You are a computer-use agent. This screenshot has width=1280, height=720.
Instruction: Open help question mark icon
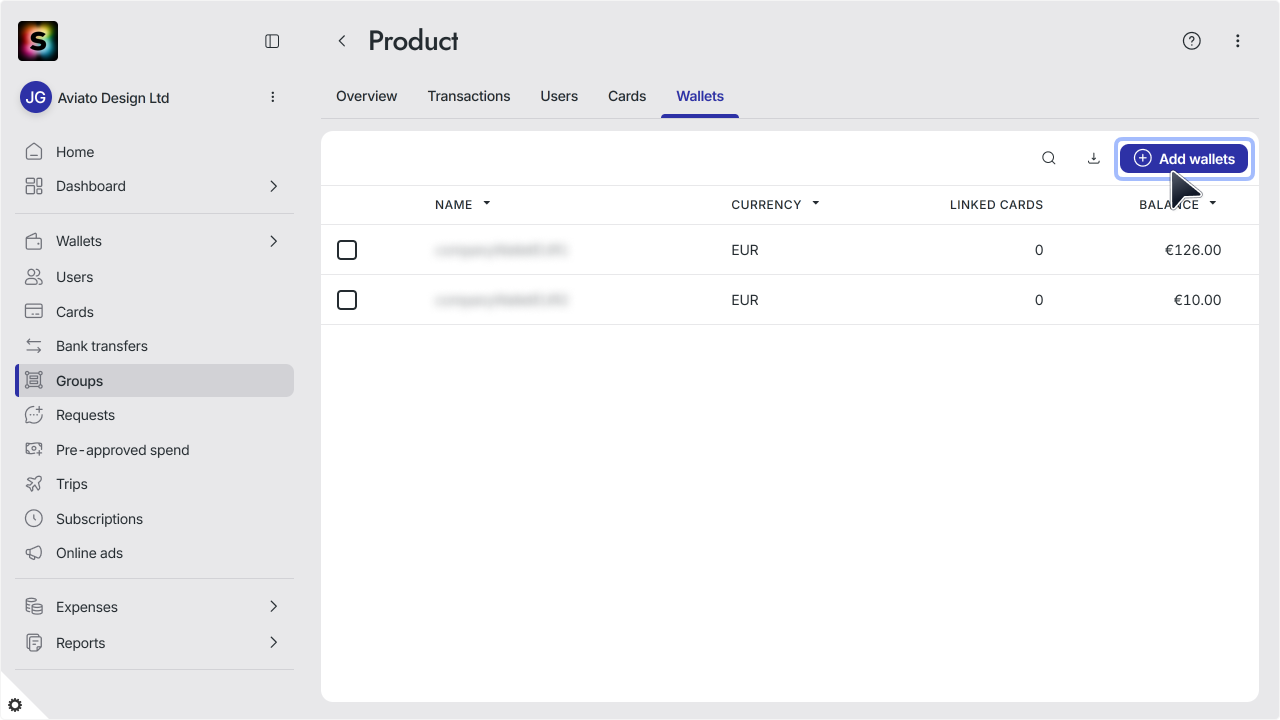[x=1191, y=41]
